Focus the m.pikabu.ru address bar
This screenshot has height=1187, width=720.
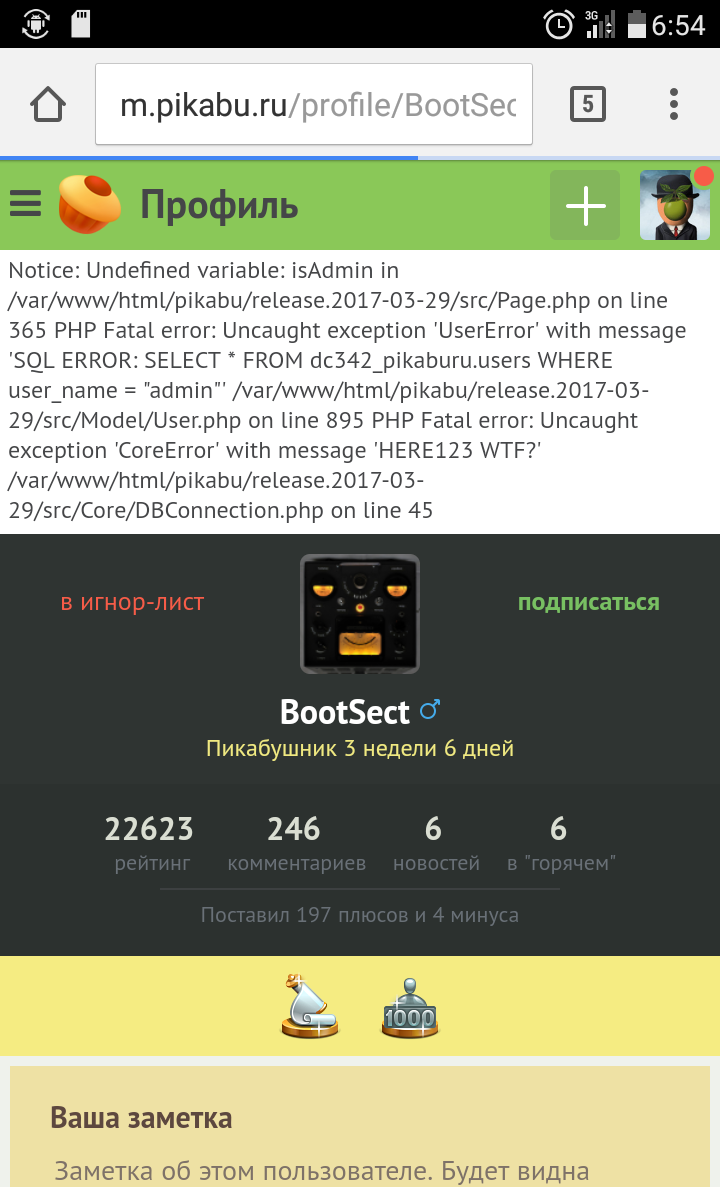[314, 105]
